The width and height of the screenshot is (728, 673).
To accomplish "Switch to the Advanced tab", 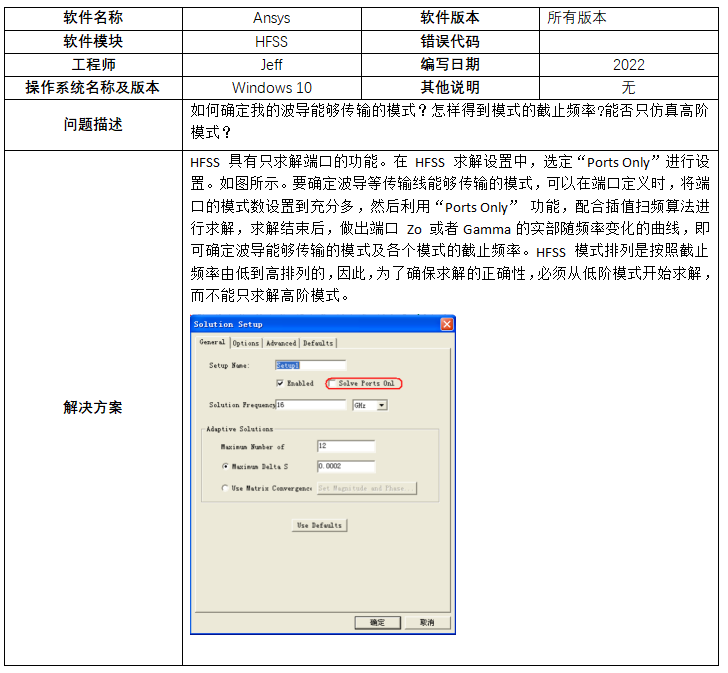I will click(x=281, y=343).
